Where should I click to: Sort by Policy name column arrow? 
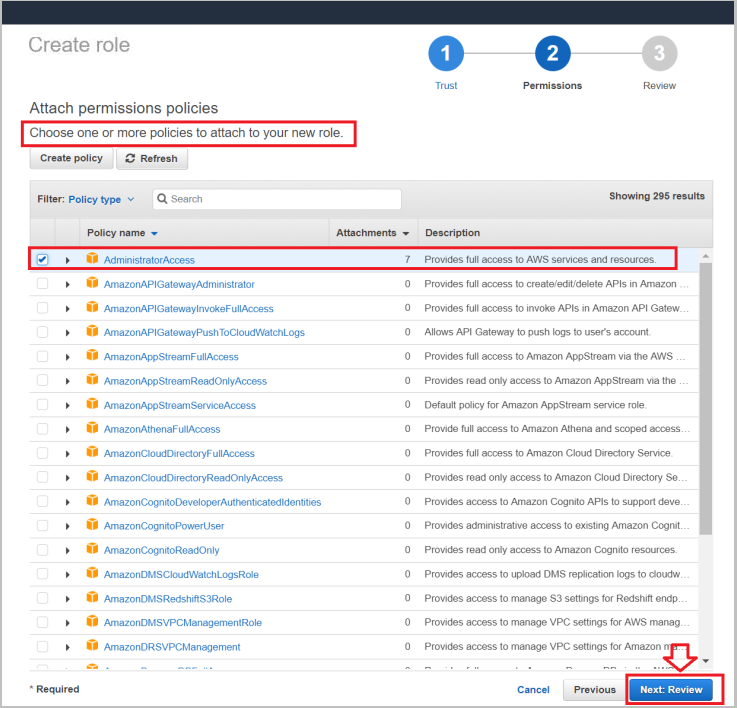[x=154, y=234]
